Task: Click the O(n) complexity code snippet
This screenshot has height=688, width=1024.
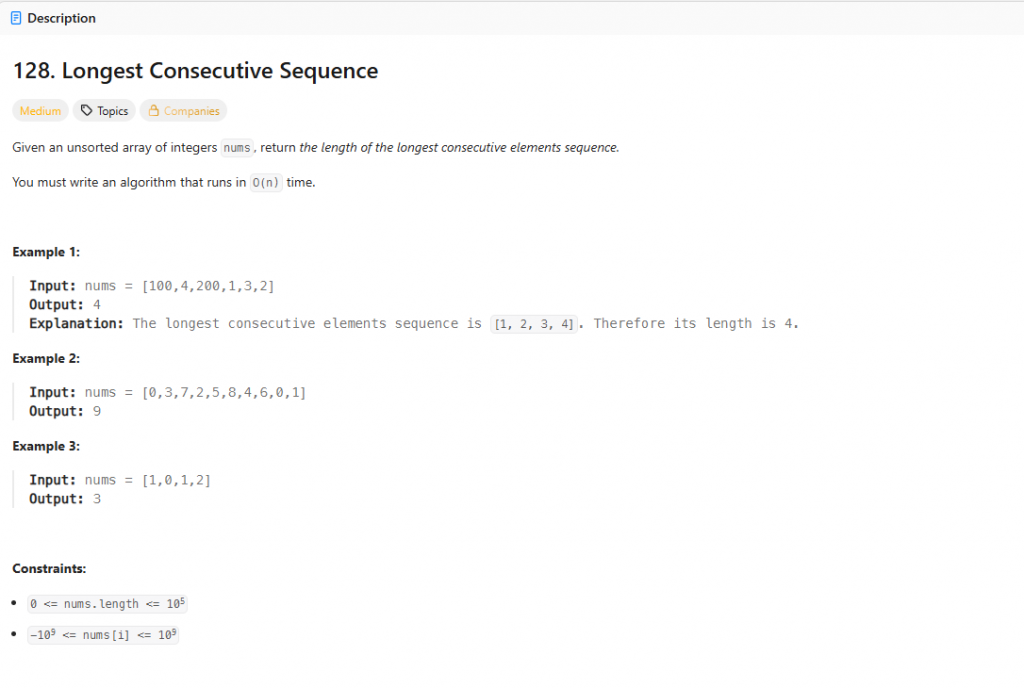Action: click(266, 183)
